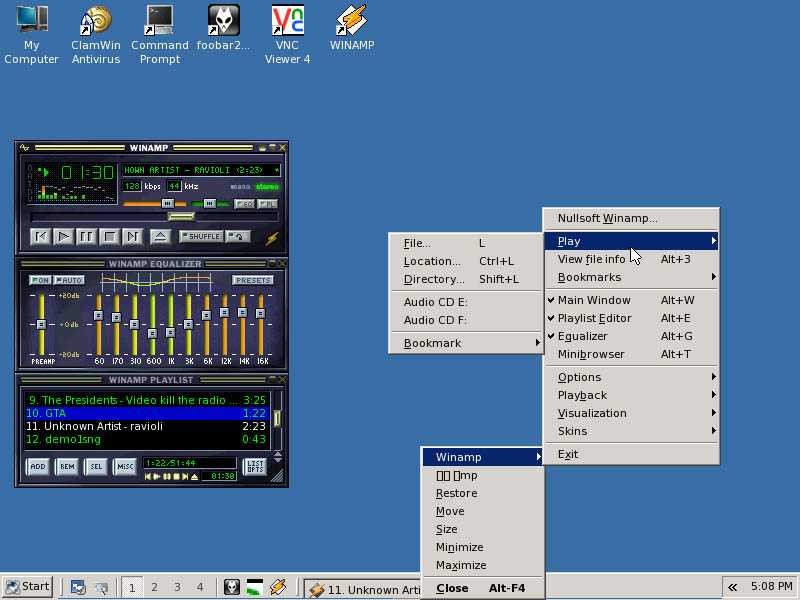Click the eject open-file button
This screenshot has height=600, width=800.
pos(160,237)
